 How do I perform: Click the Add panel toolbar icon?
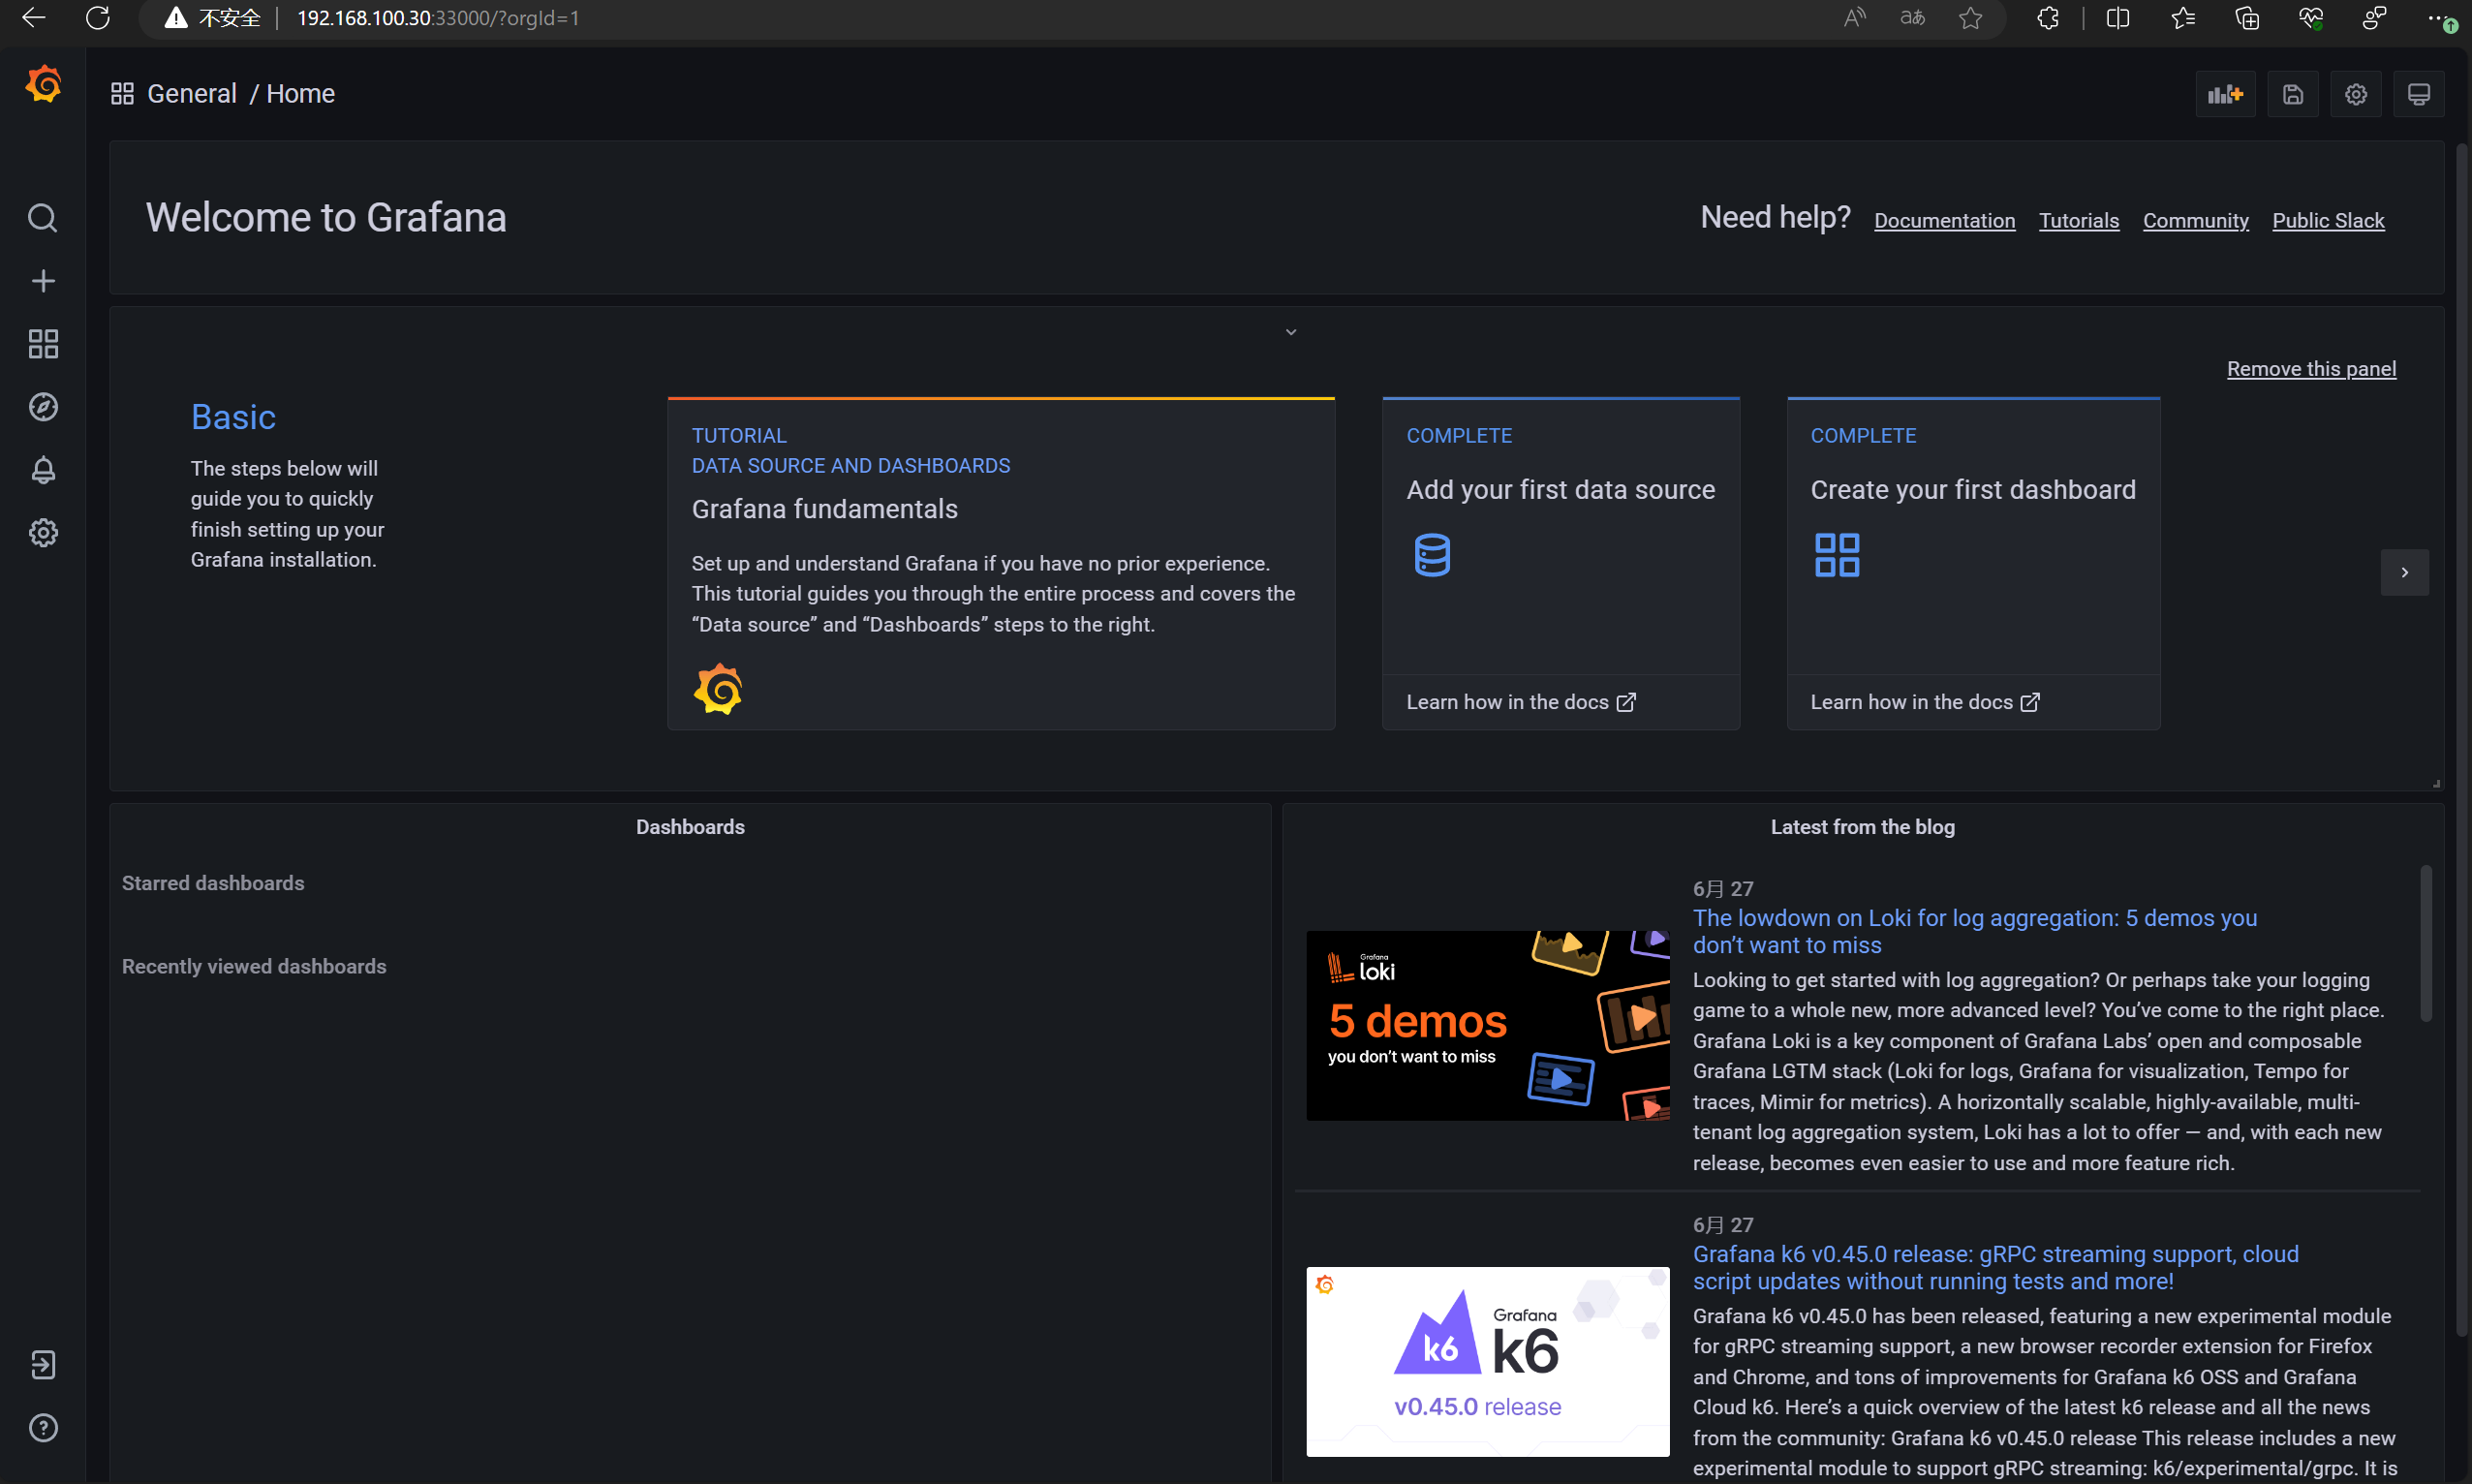click(x=2225, y=94)
